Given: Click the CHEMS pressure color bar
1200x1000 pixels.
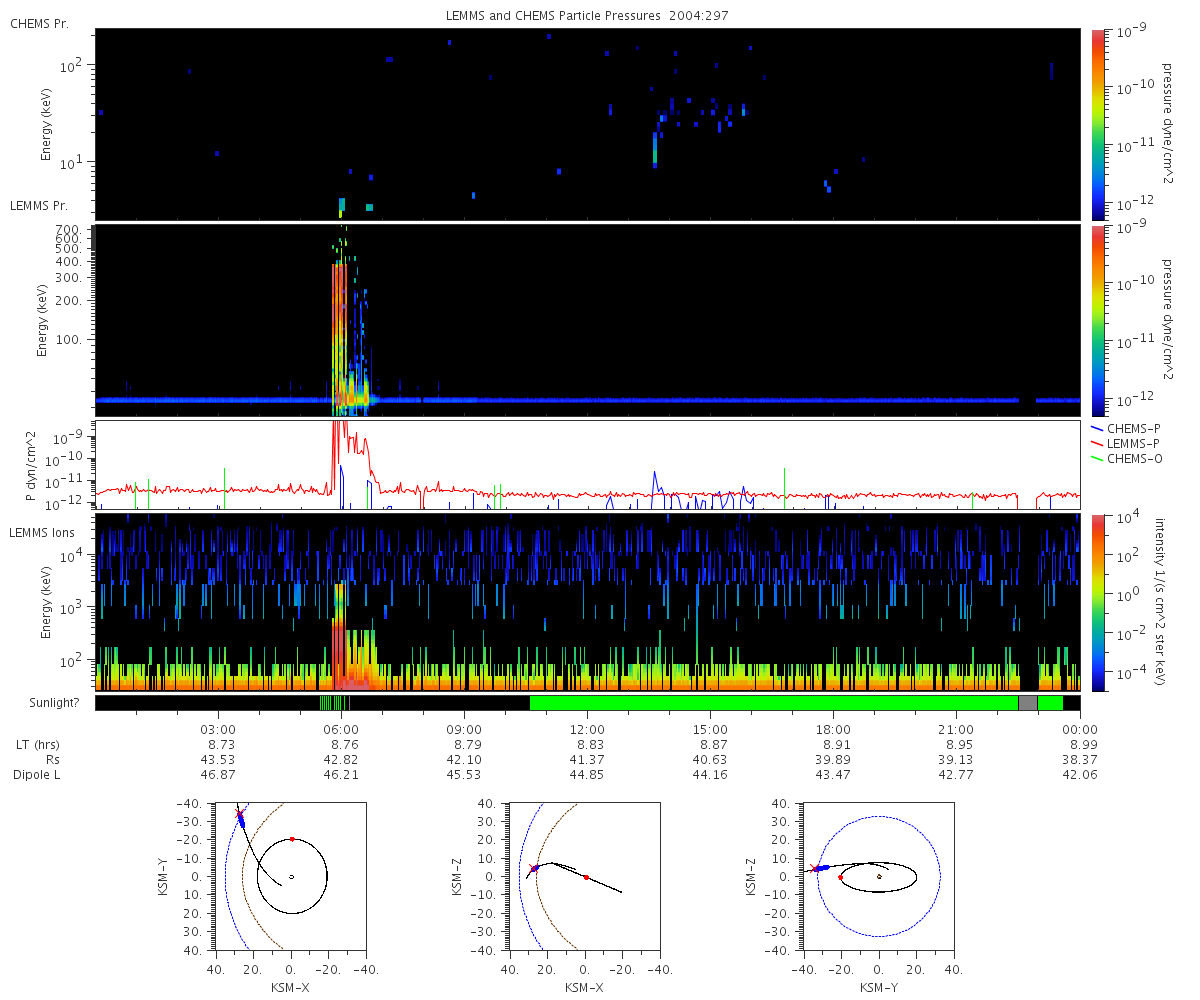Looking at the screenshot, I should [x=1098, y=124].
